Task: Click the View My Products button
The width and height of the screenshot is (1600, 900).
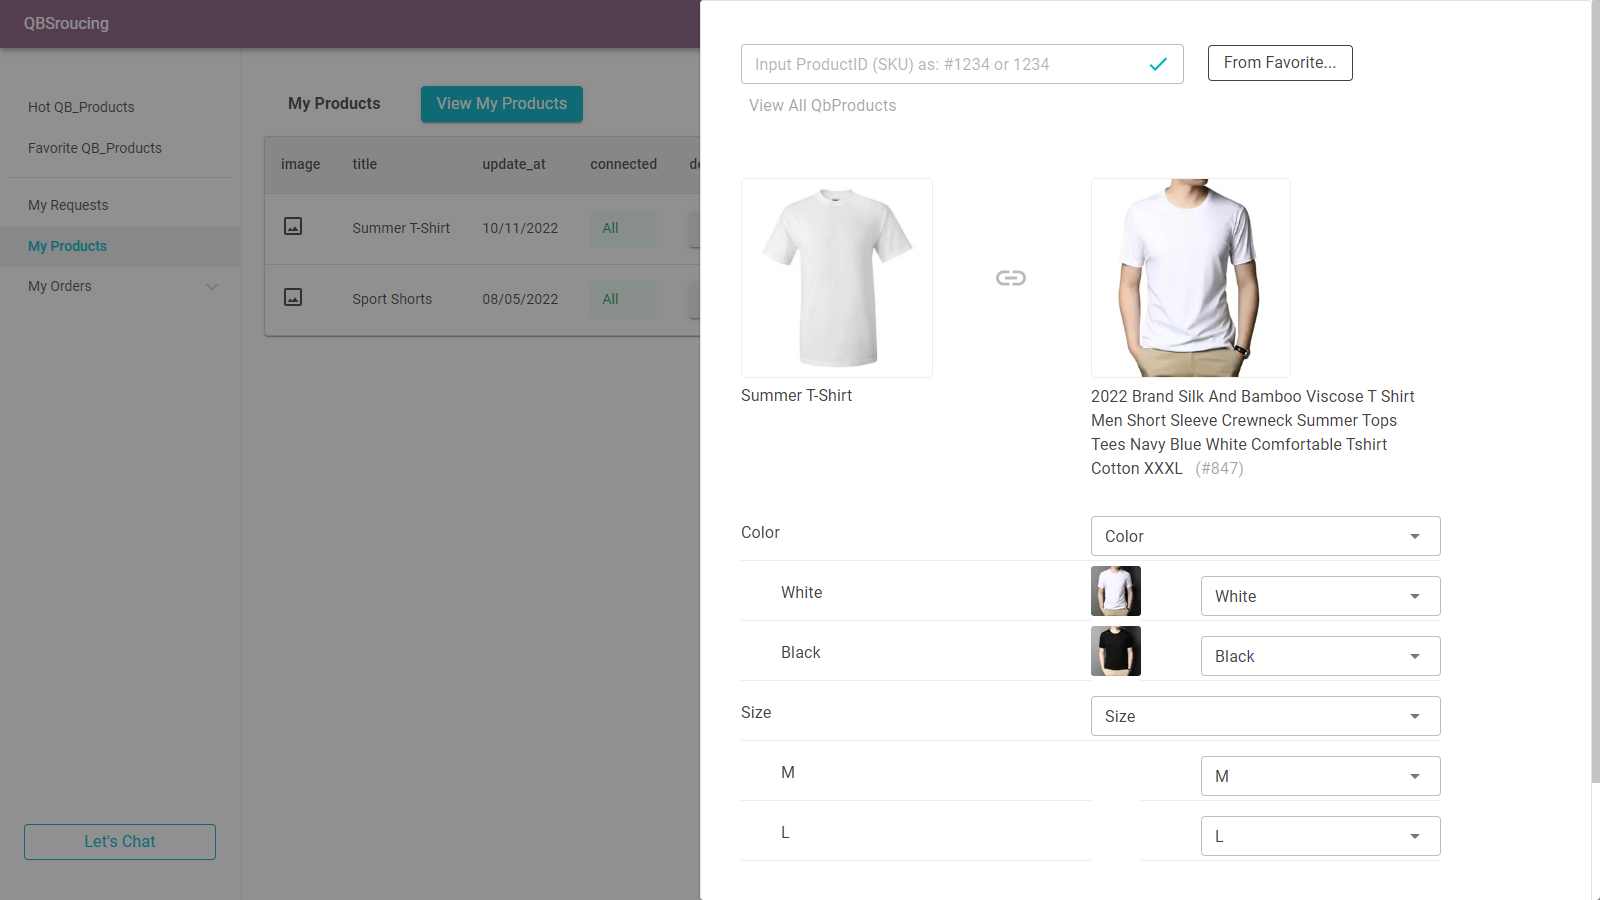Action: (501, 103)
